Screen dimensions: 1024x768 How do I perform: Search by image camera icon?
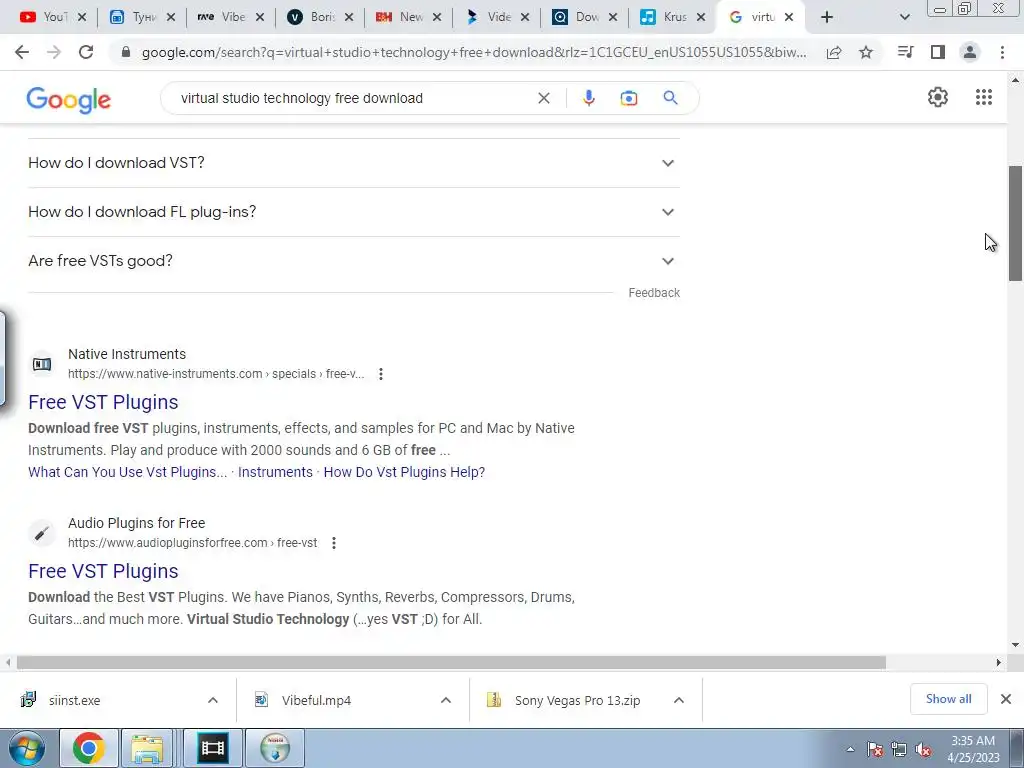coord(628,98)
